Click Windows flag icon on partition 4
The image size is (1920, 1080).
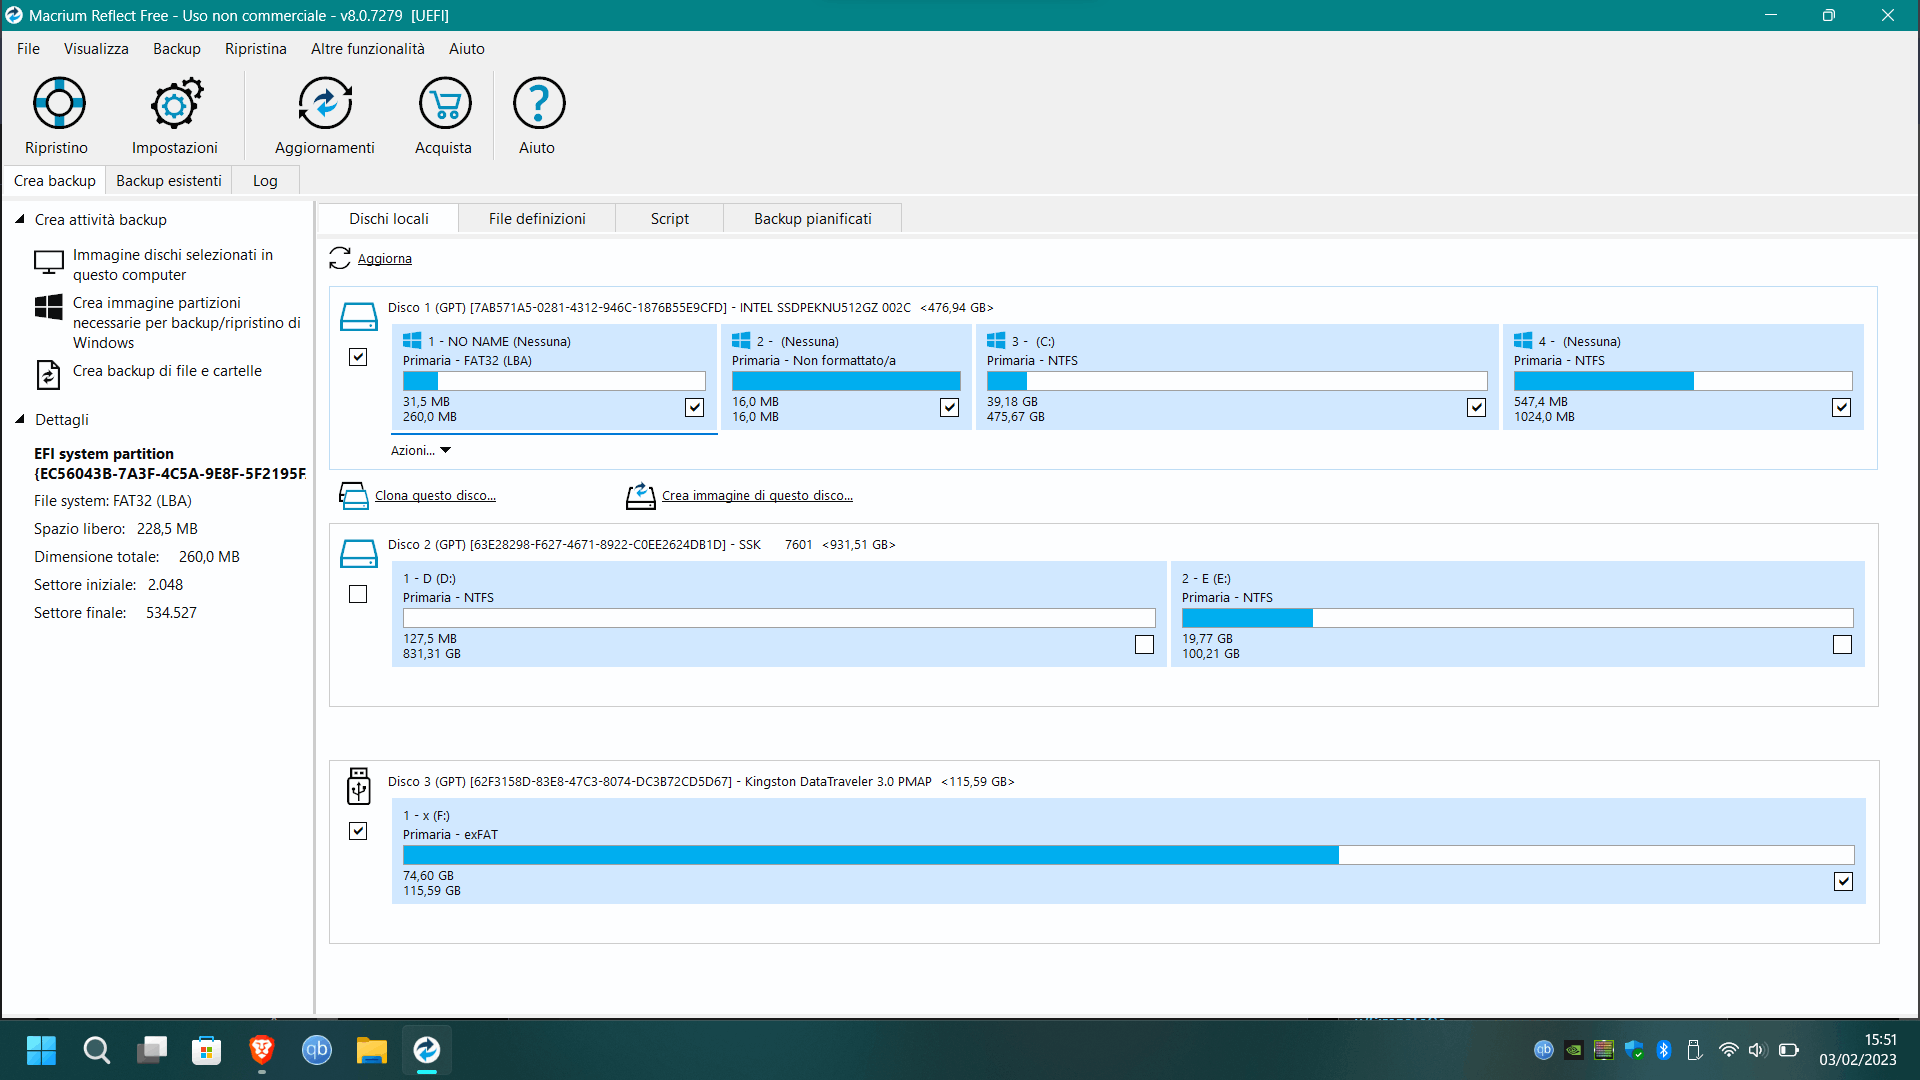[1523, 341]
